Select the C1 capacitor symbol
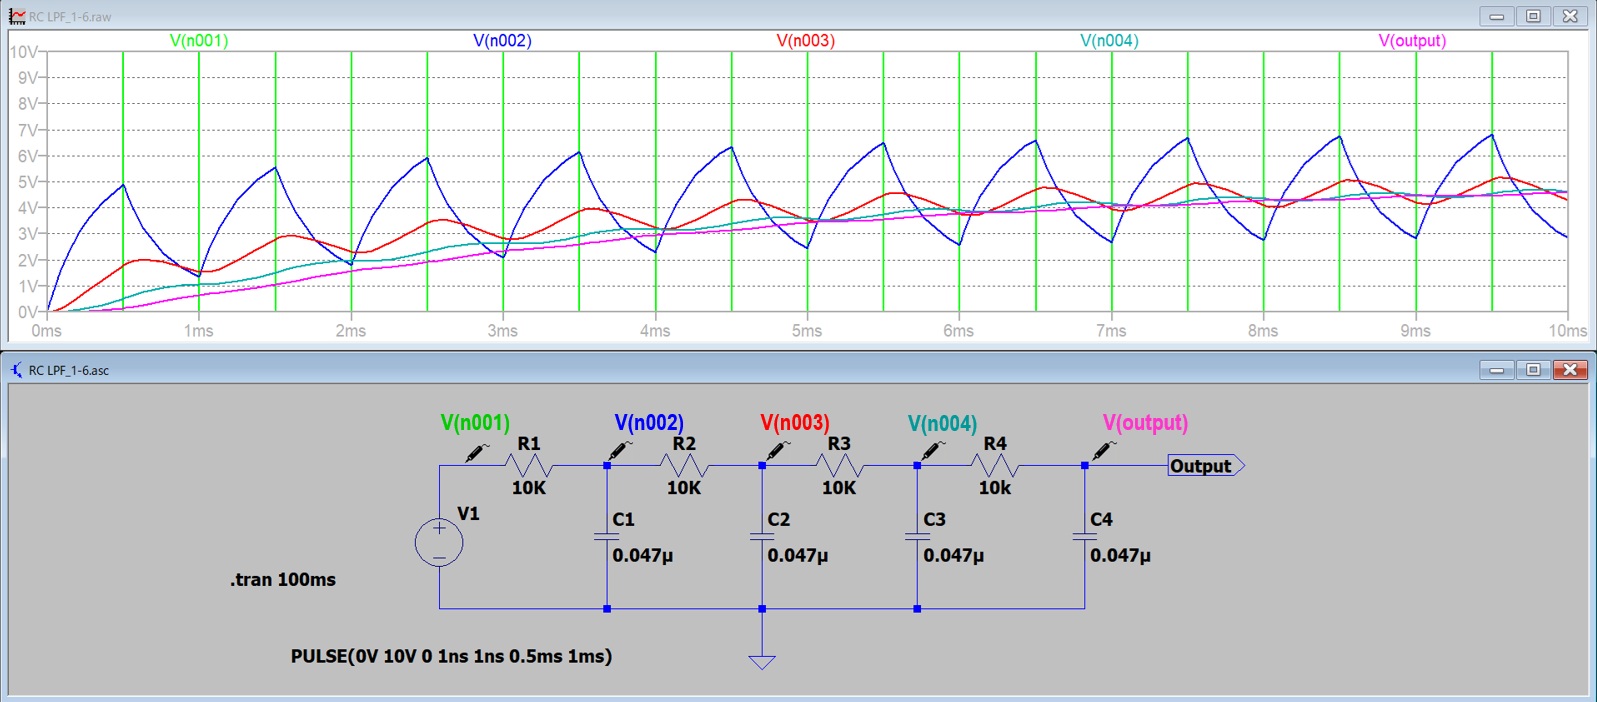The image size is (1597, 702). [x=607, y=537]
